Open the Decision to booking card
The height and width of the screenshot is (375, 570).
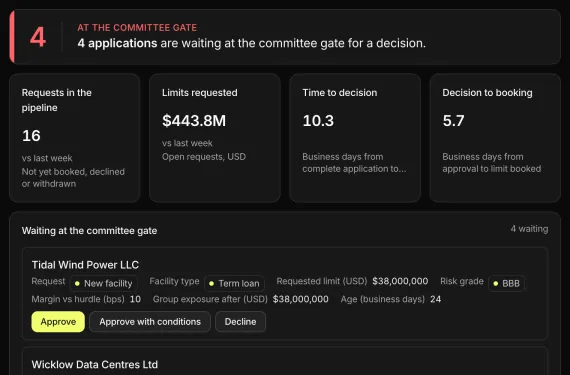coord(495,138)
